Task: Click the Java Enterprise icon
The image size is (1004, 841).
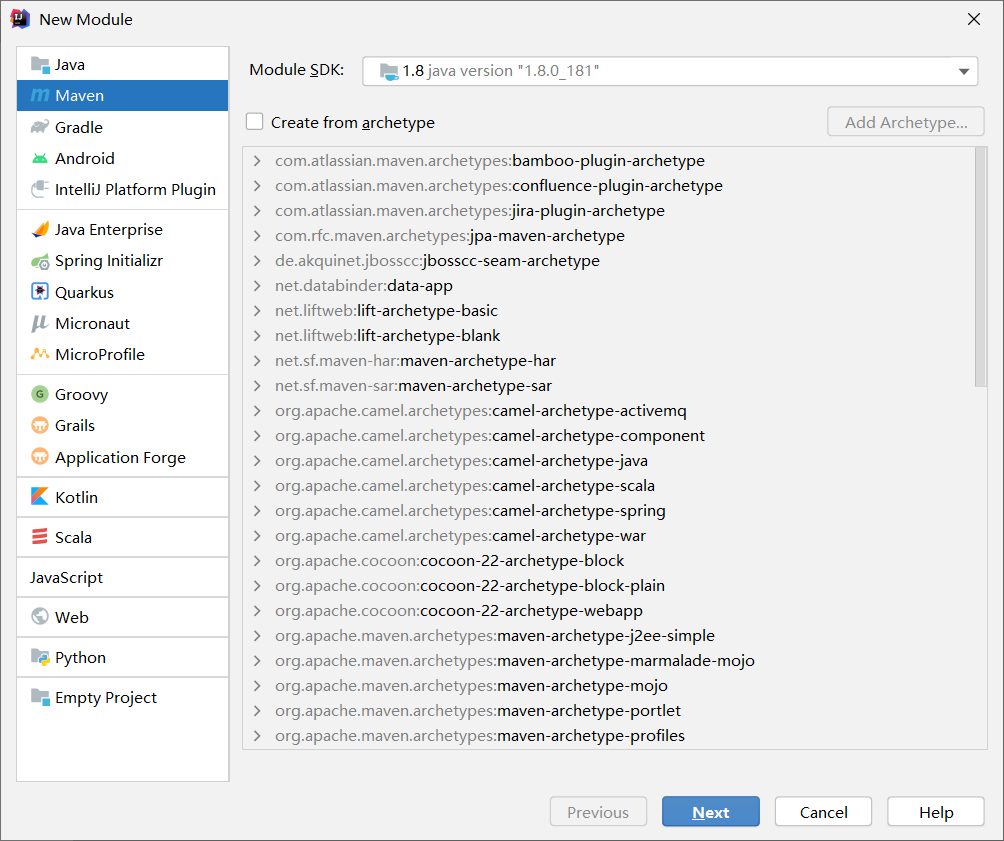Action: coord(40,229)
